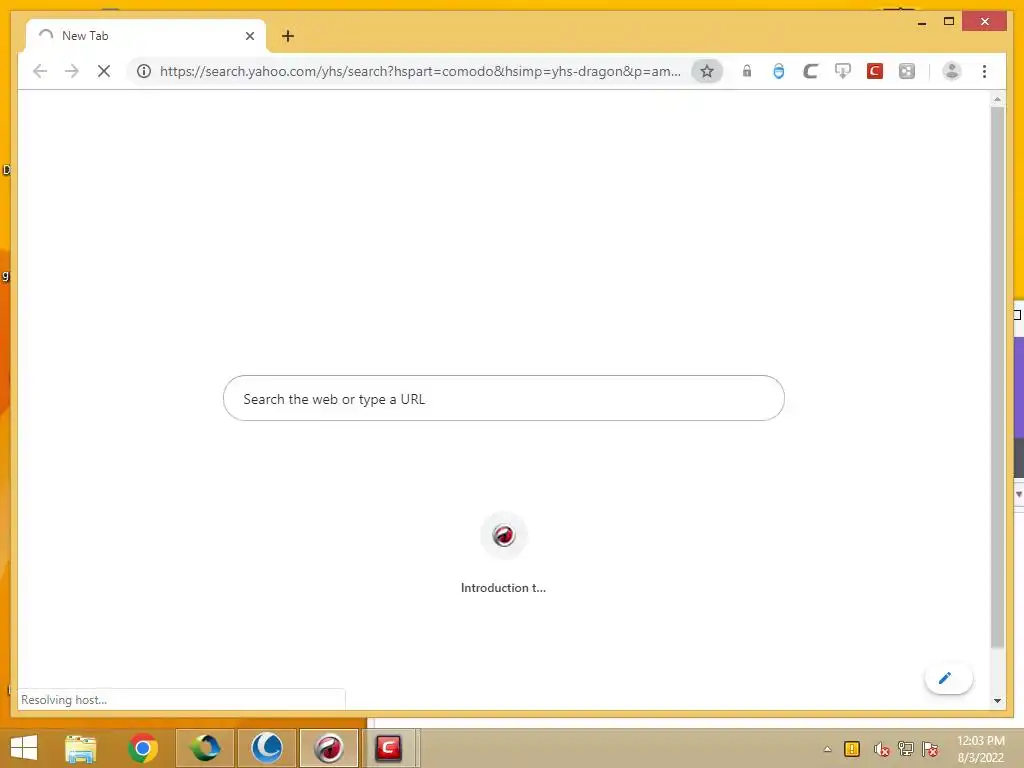Open the yellow warning tray icon

[852, 749]
